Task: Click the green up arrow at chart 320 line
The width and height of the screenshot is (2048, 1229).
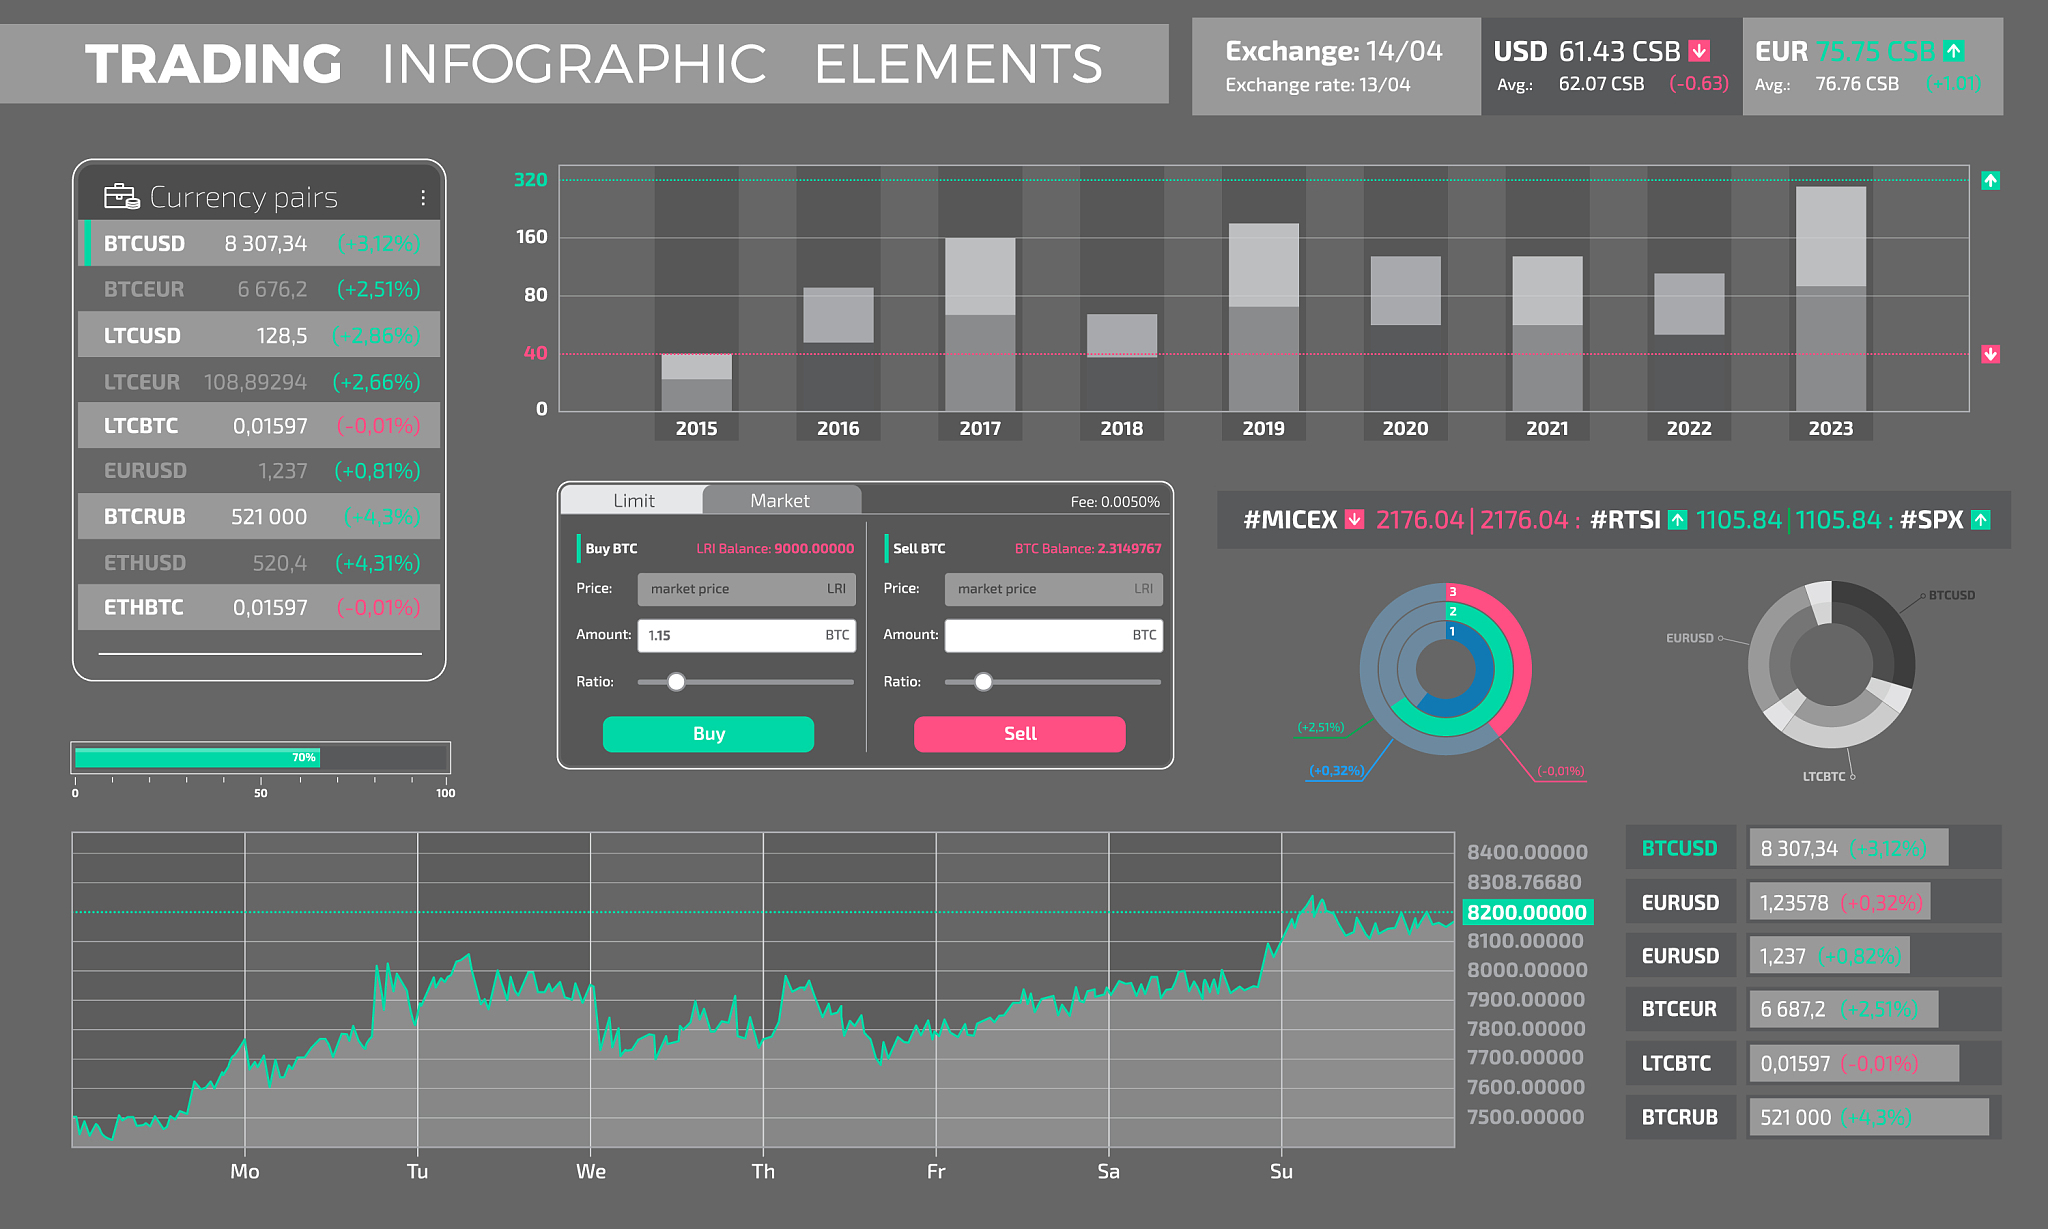Action: point(1990,181)
